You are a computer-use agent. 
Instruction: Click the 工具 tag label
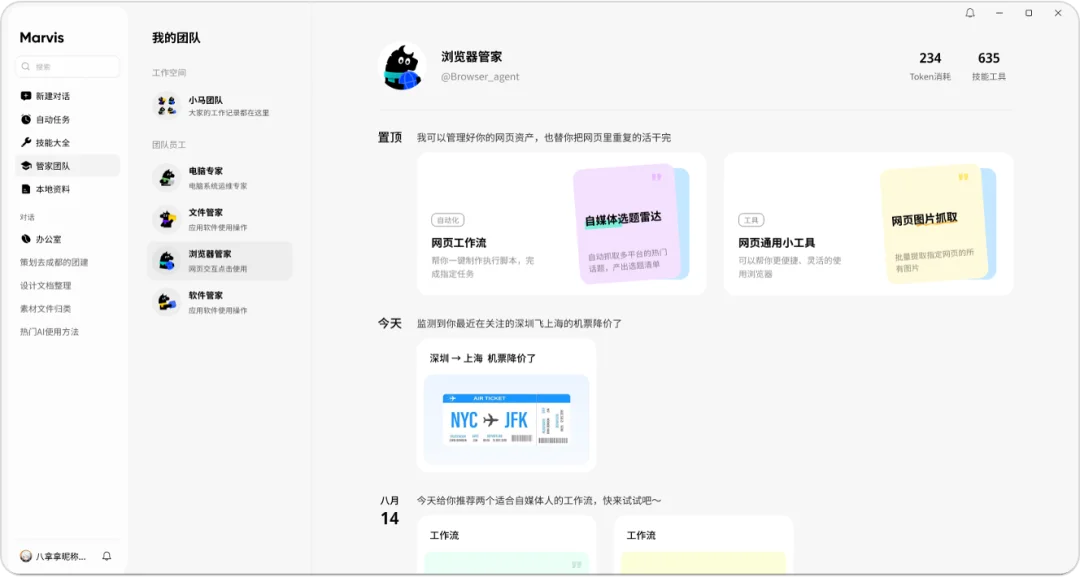point(751,220)
